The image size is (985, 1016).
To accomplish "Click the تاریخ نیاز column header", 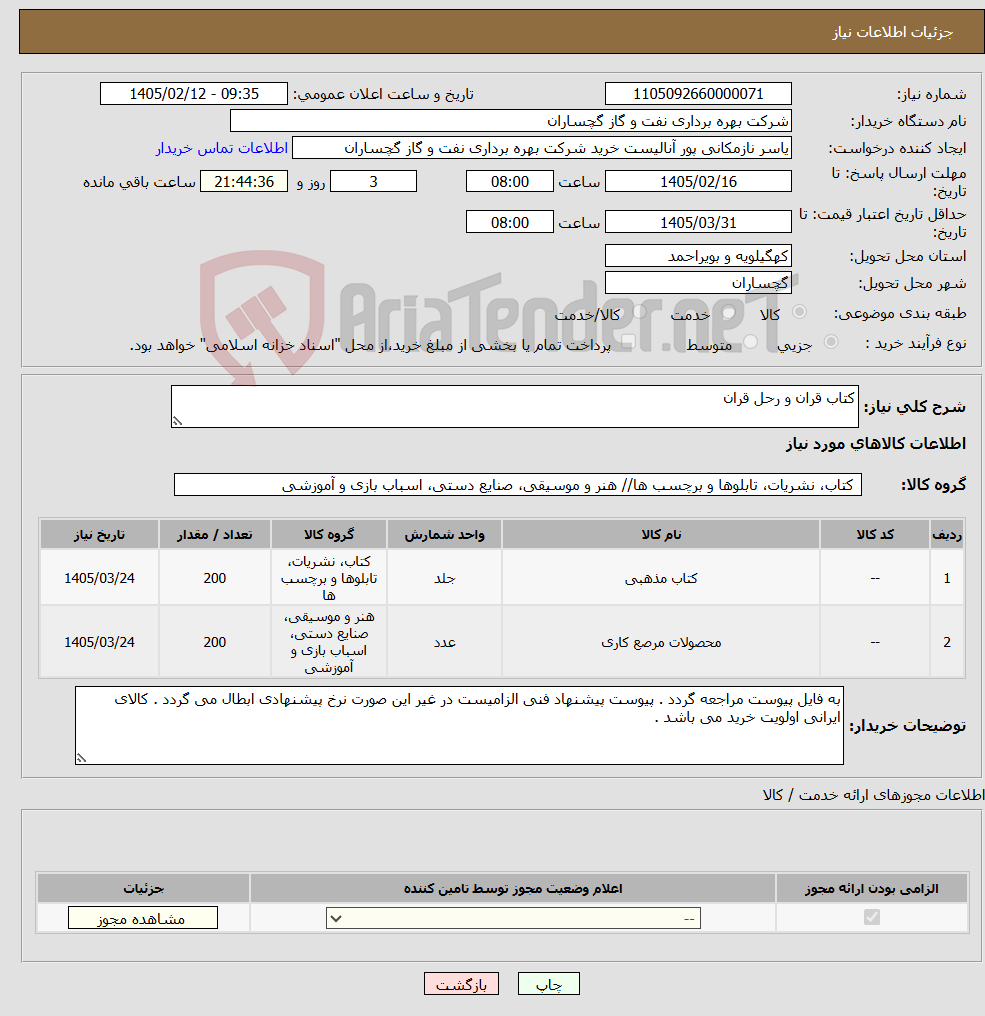I will pos(99,535).
